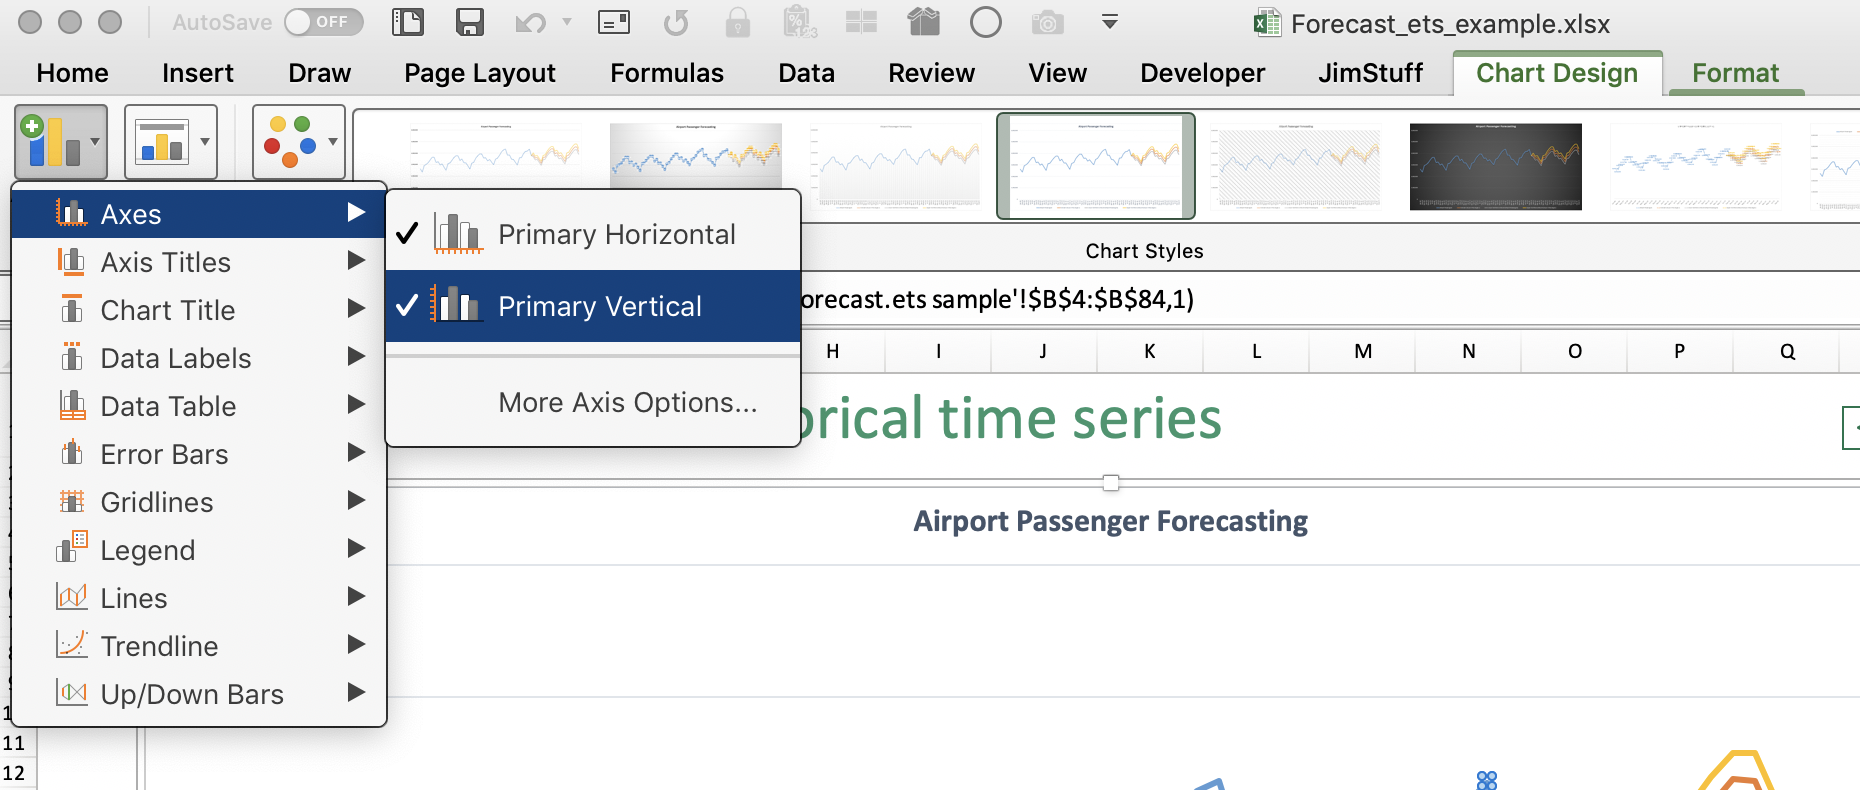Select the dark background chart style
The width and height of the screenshot is (1860, 790).
(1495, 166)
